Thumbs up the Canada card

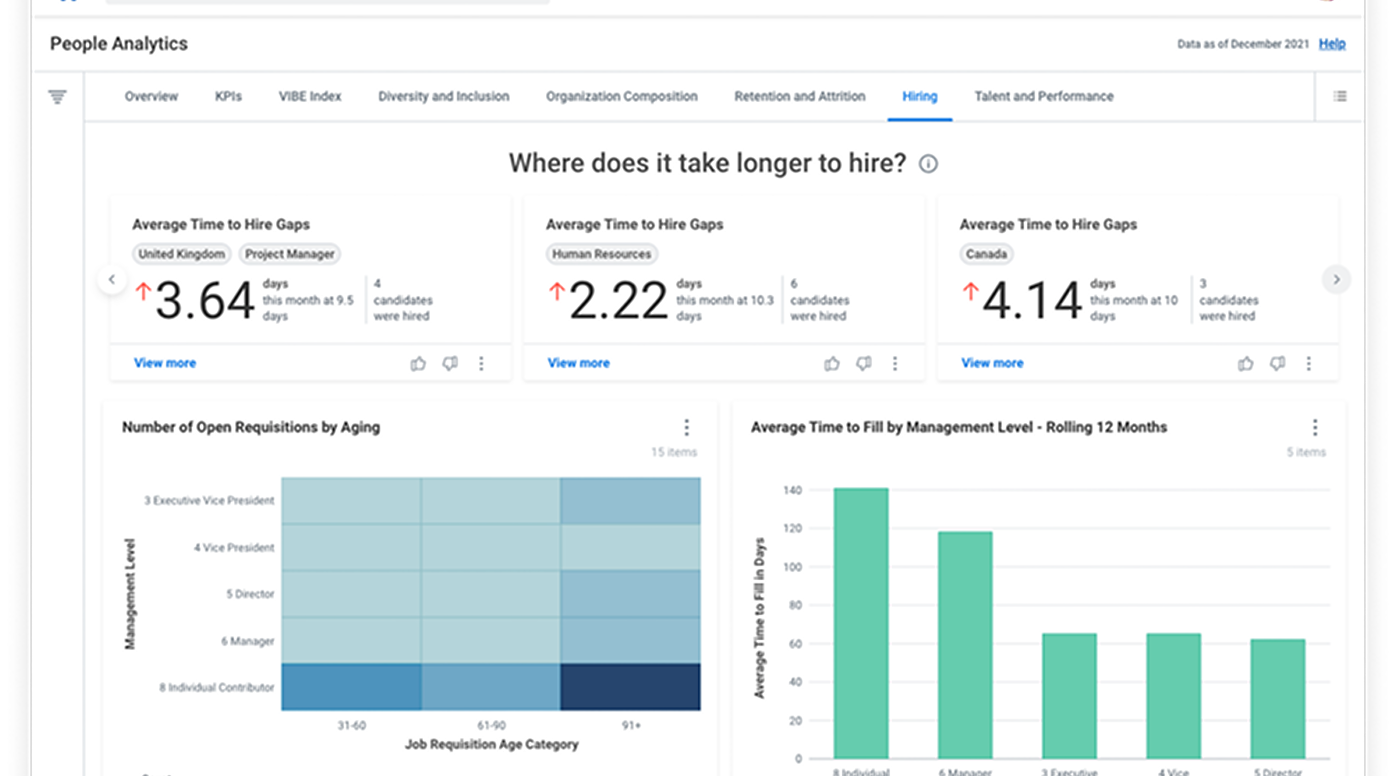(x=1245, y=364)
